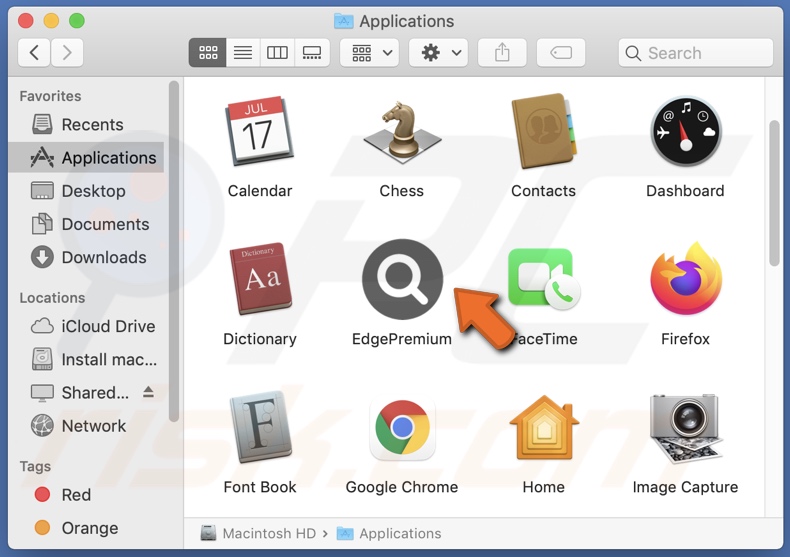Select the Dashboard app icon
This screenshot has width=790, height=557.
(x=685, y=130)
